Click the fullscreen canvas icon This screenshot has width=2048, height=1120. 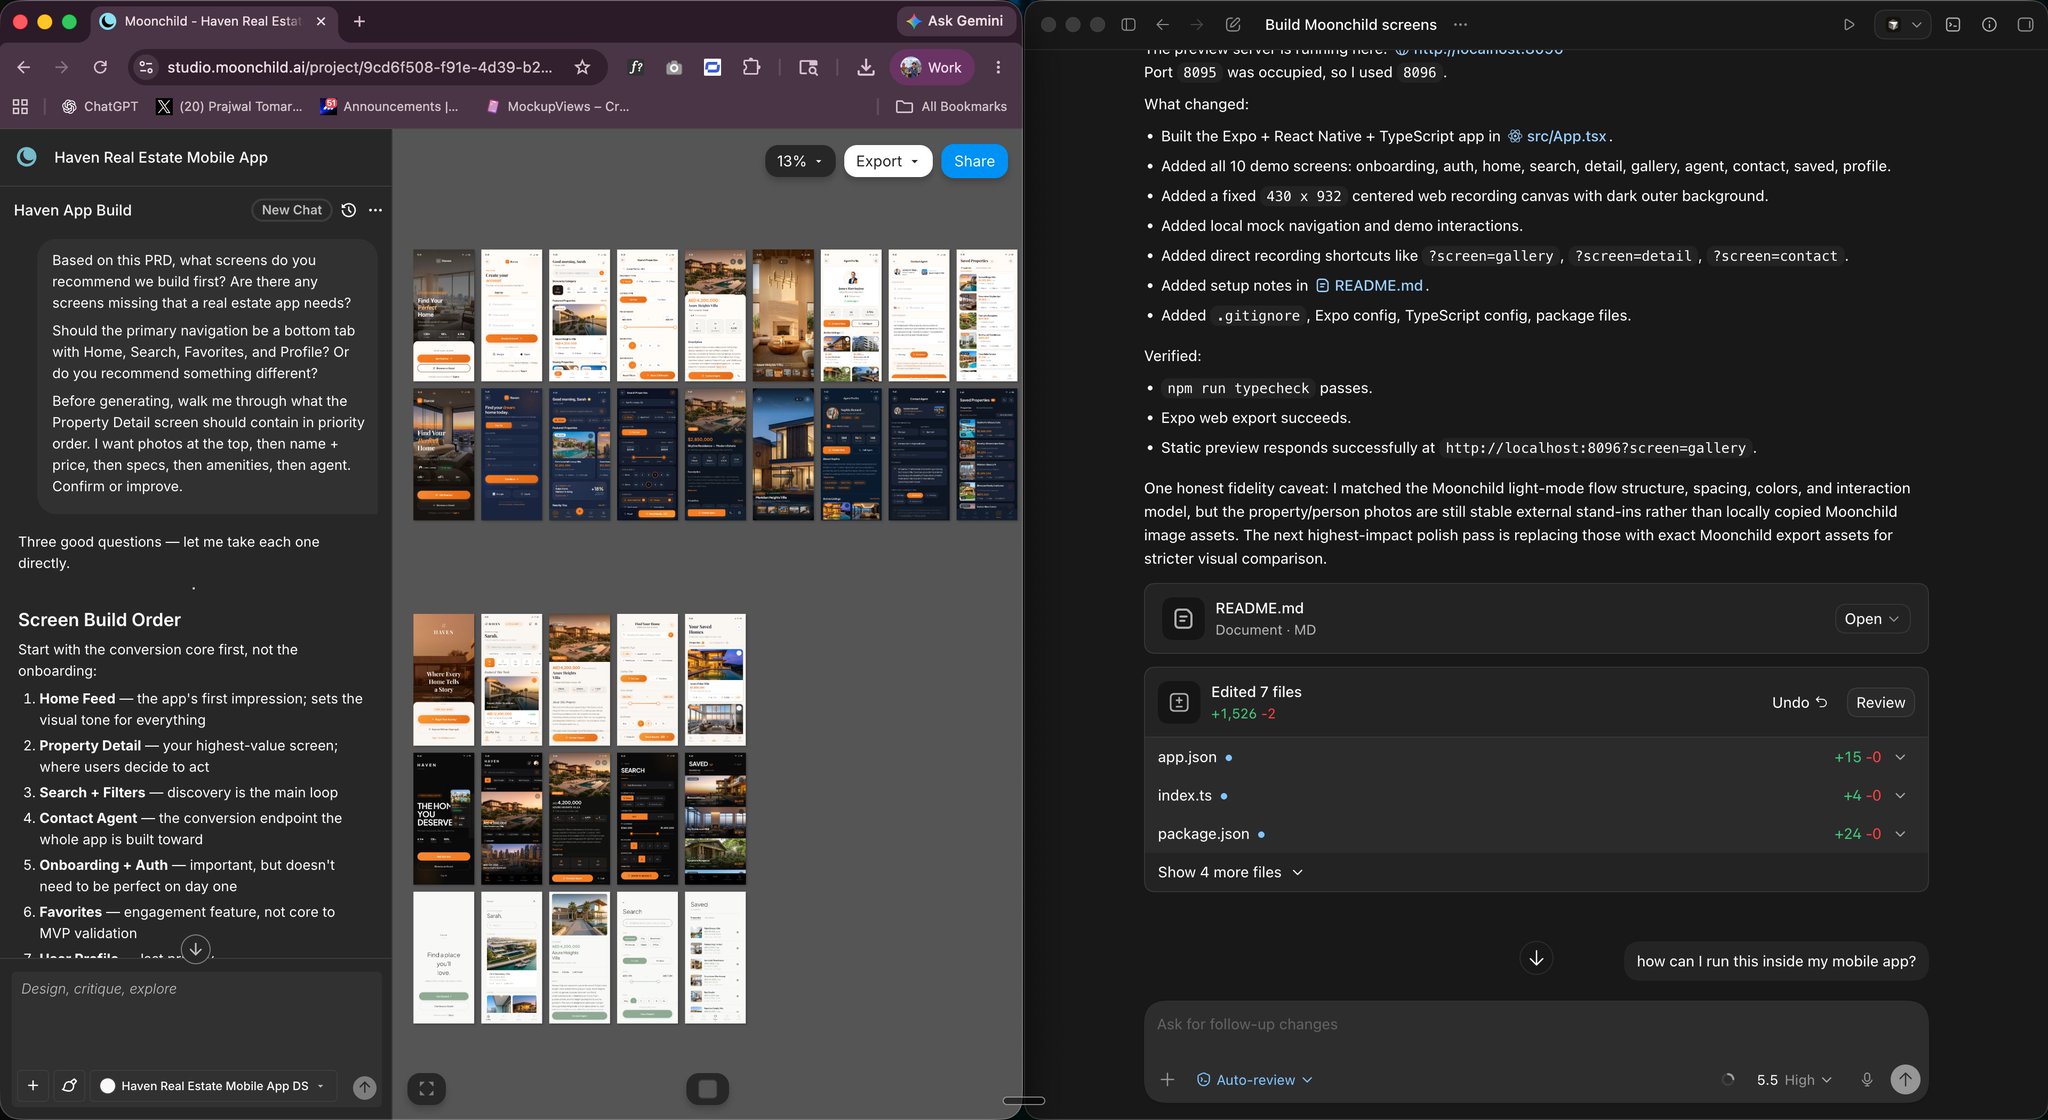tap(427, 1089)
